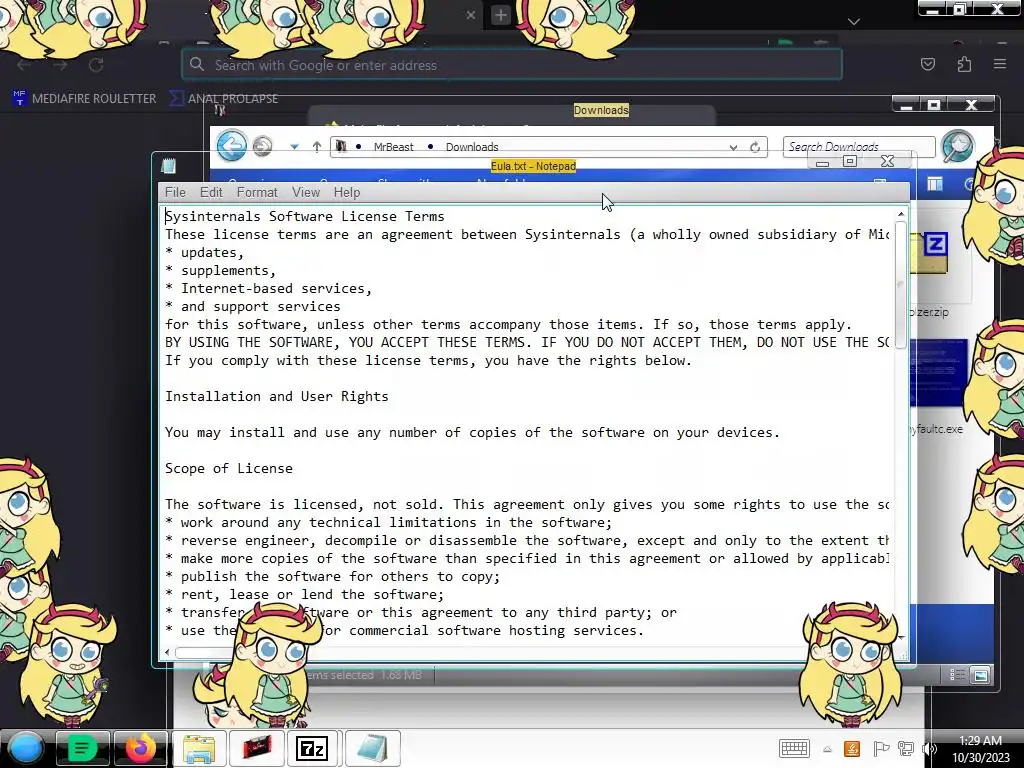Click the Notepad vertical scrollbar thumb
The height and width of the screenshot is (768, 1024).
tap(901, 285)
